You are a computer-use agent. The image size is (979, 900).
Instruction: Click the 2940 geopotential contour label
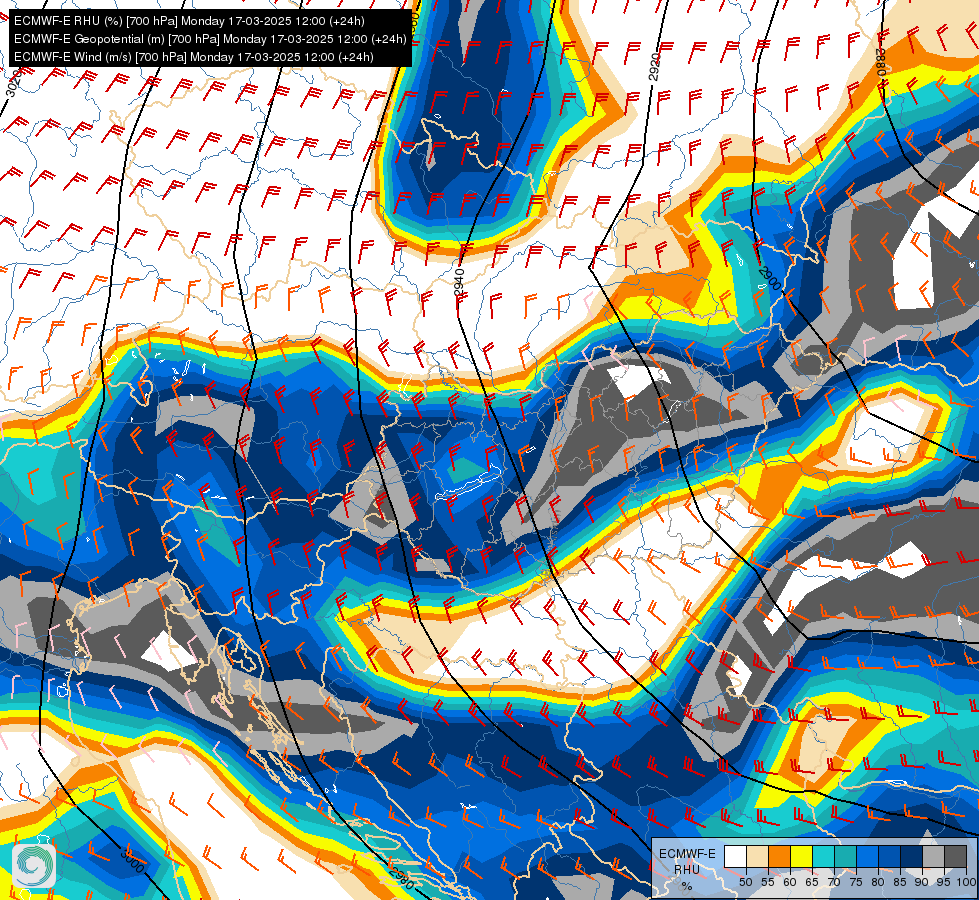click(x=460, y=282)
